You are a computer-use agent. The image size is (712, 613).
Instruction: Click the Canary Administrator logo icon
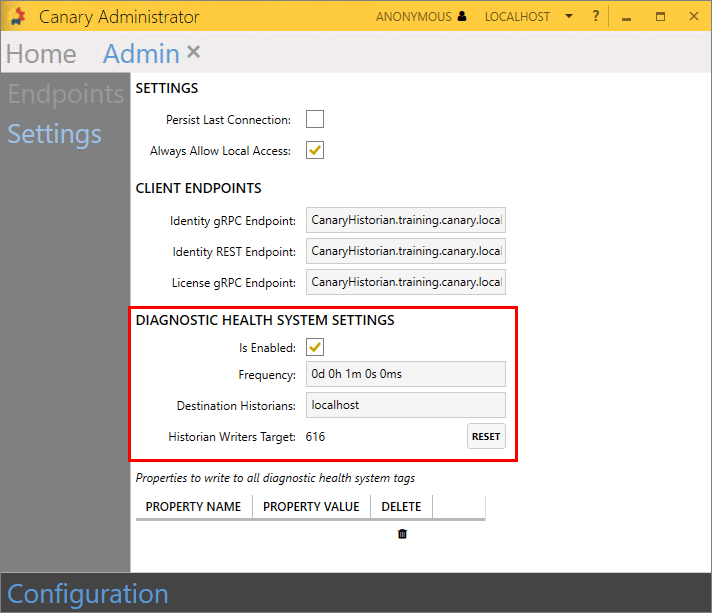point(17,17)
